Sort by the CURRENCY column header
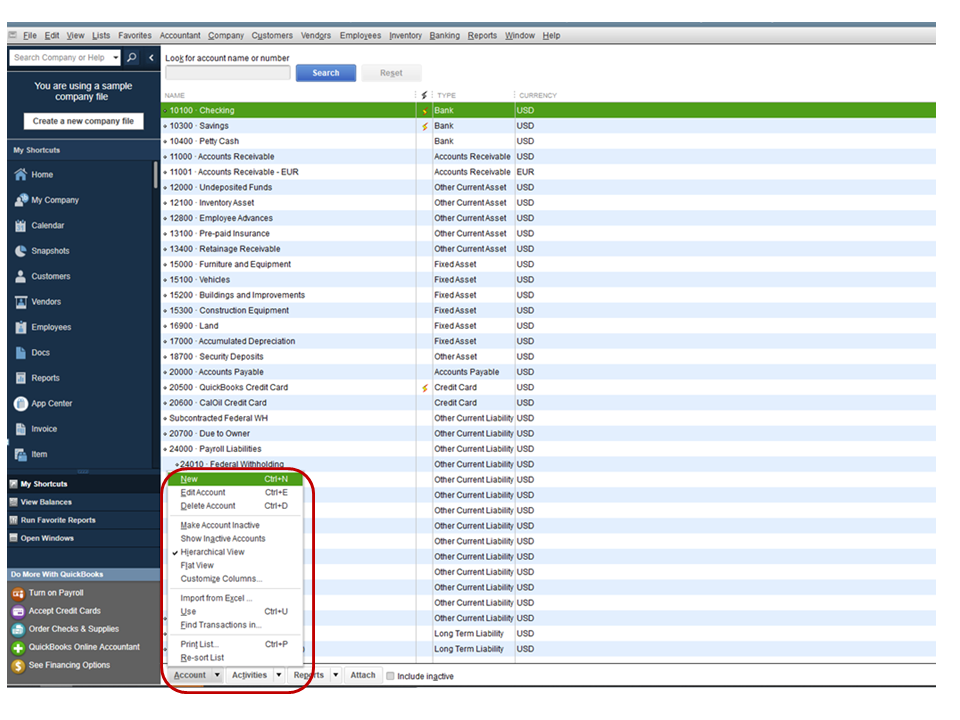 click(x=538, y=96)
